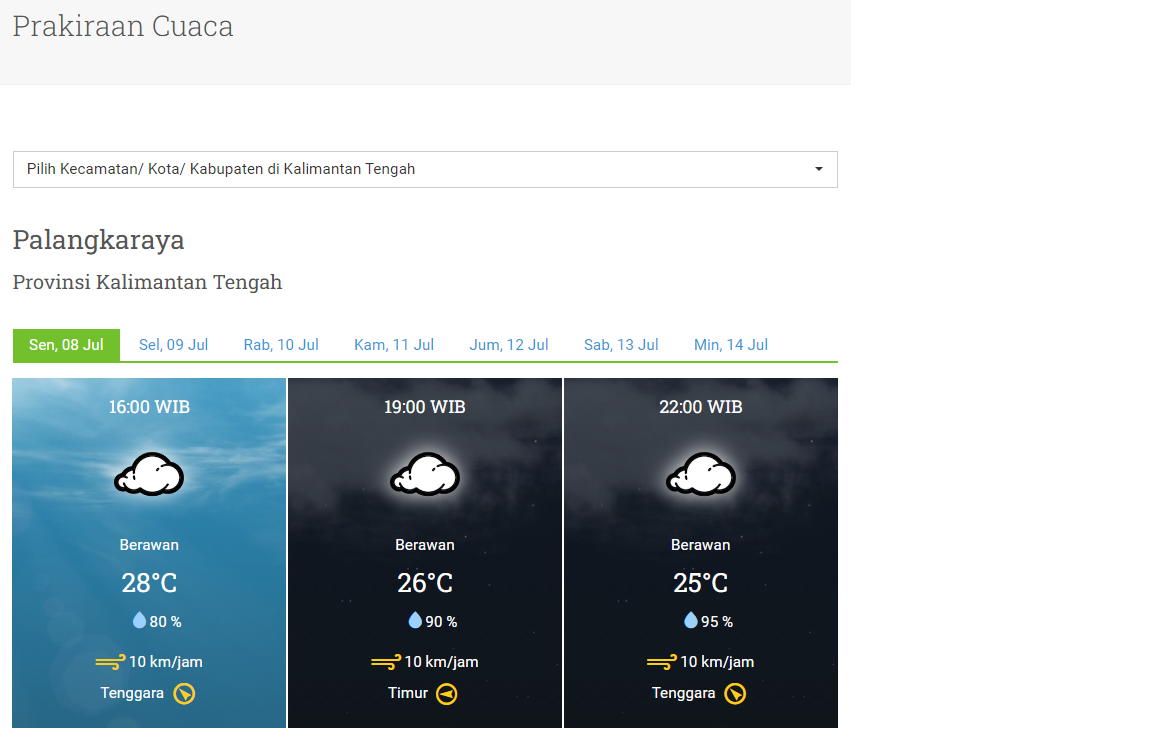1152x737 pixels.
Task: Click the Berawan label in 22:00 card
Action: pyautogui.click(x=700, y=545)
